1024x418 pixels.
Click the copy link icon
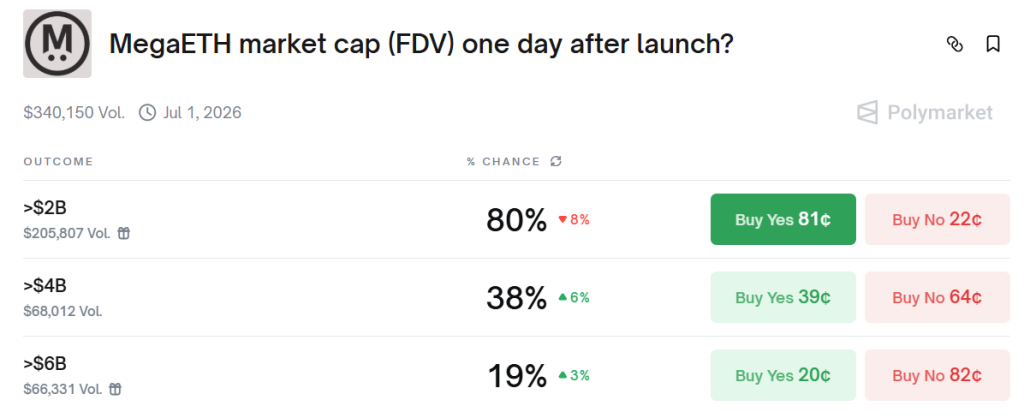[955, 44]
